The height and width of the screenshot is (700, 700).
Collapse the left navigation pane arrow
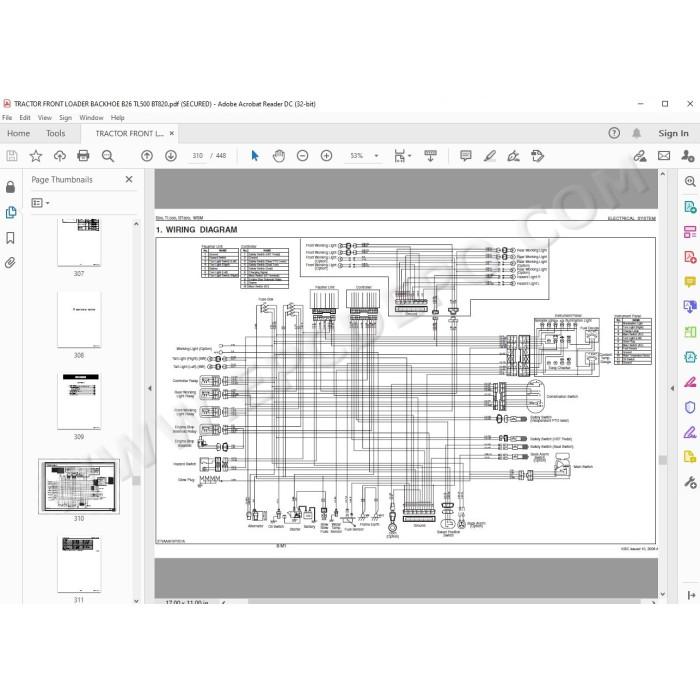tap(150, 388)
